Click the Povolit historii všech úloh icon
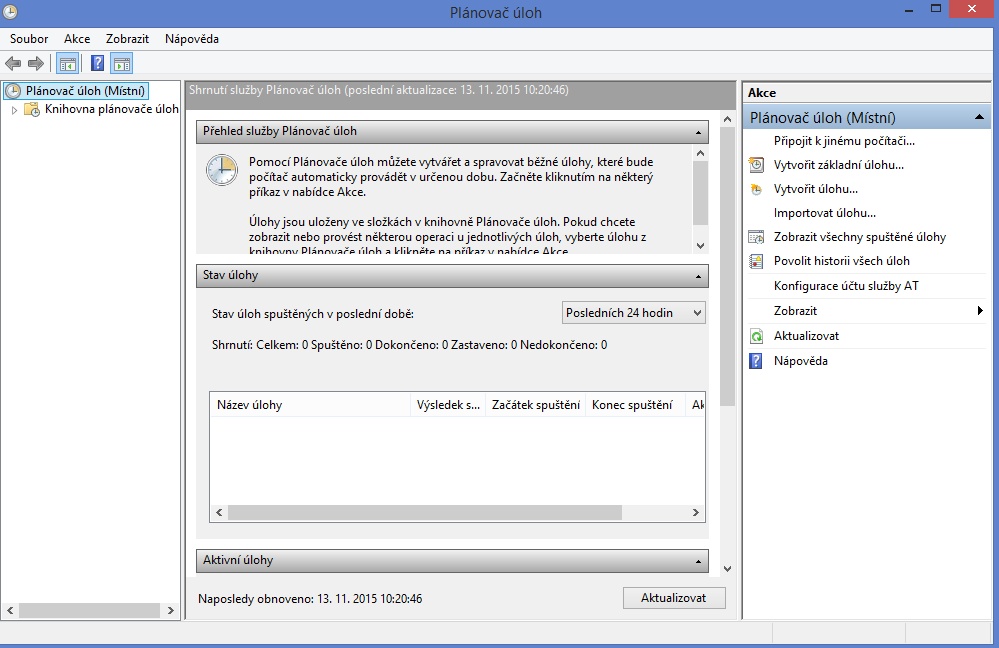 point(756,261)
